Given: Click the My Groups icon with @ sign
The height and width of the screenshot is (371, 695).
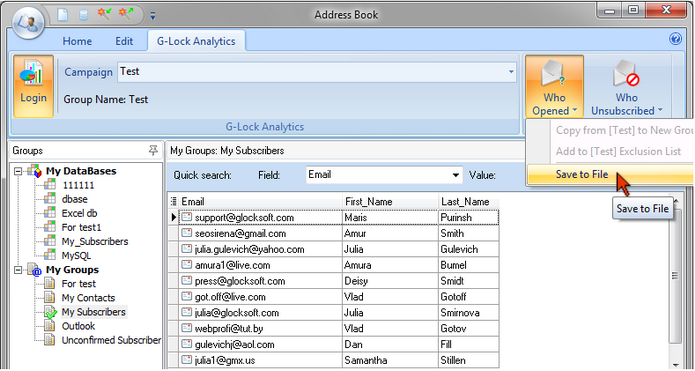Looking at the screenshot, I should click(35, 269).
